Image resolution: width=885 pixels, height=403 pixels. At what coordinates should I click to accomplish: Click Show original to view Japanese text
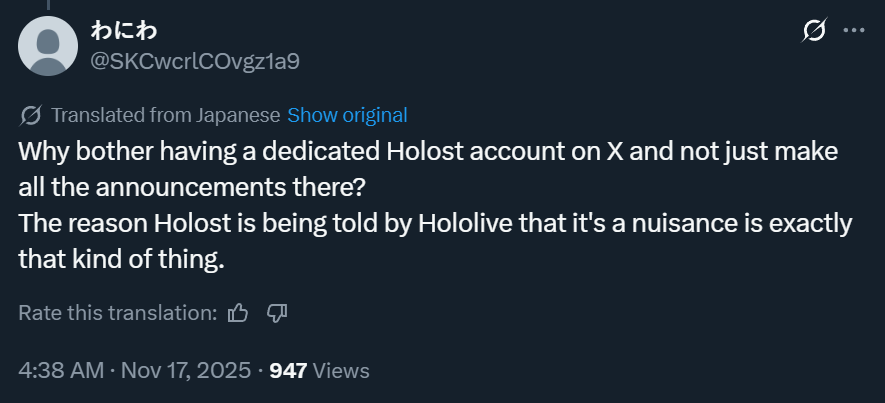pyautogui.click(x=347, y=115)
